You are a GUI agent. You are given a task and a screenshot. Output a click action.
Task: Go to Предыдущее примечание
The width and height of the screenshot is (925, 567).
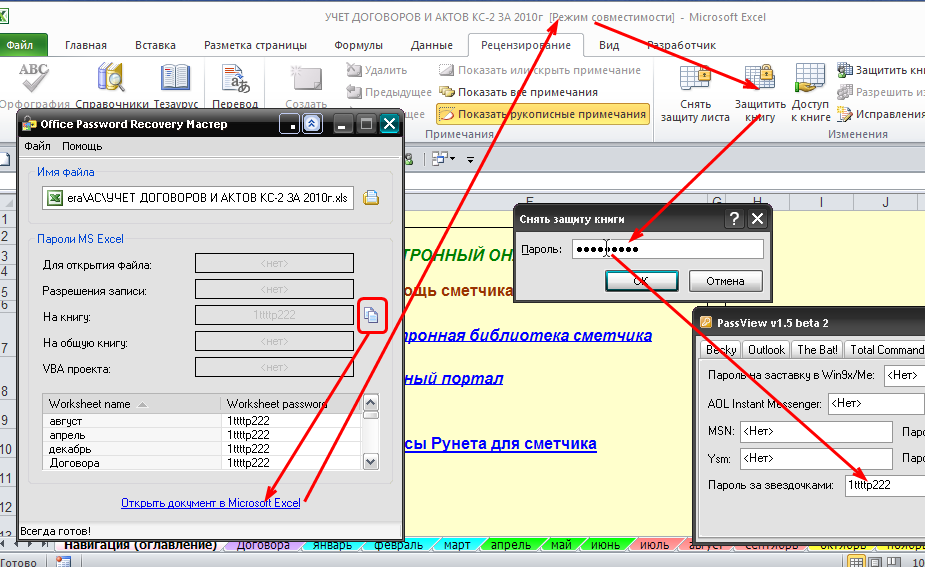389,92
